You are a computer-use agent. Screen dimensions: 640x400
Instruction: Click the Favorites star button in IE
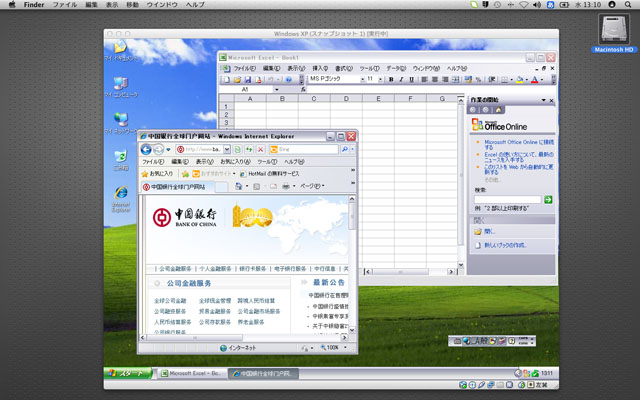click(x=157, y=174)
